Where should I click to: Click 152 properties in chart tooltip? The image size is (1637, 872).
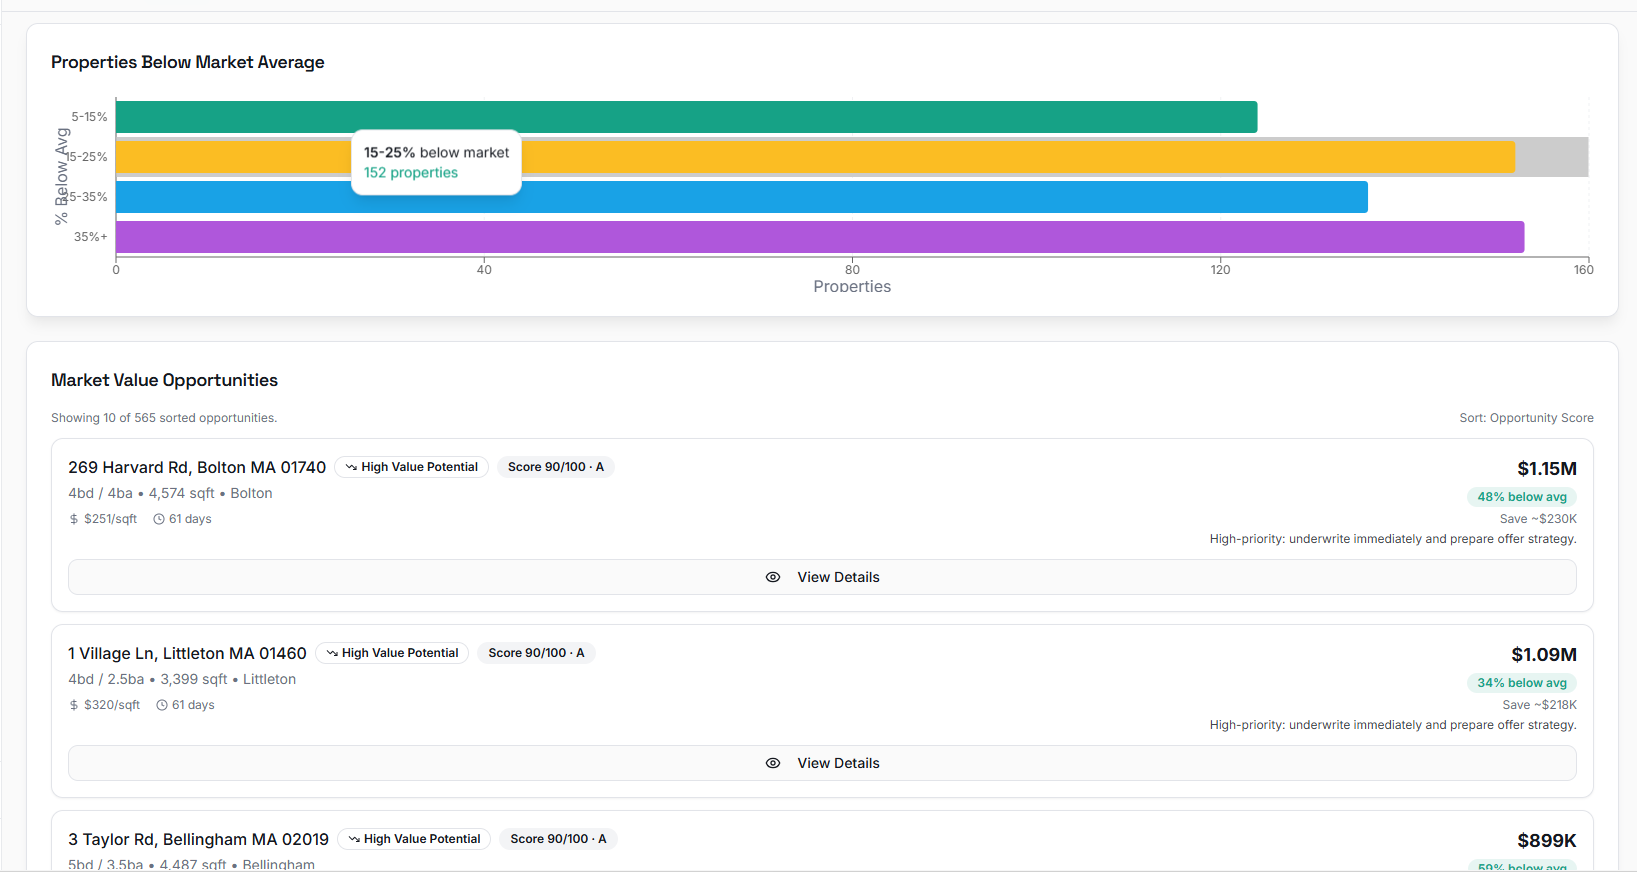(x=411, y=173)
